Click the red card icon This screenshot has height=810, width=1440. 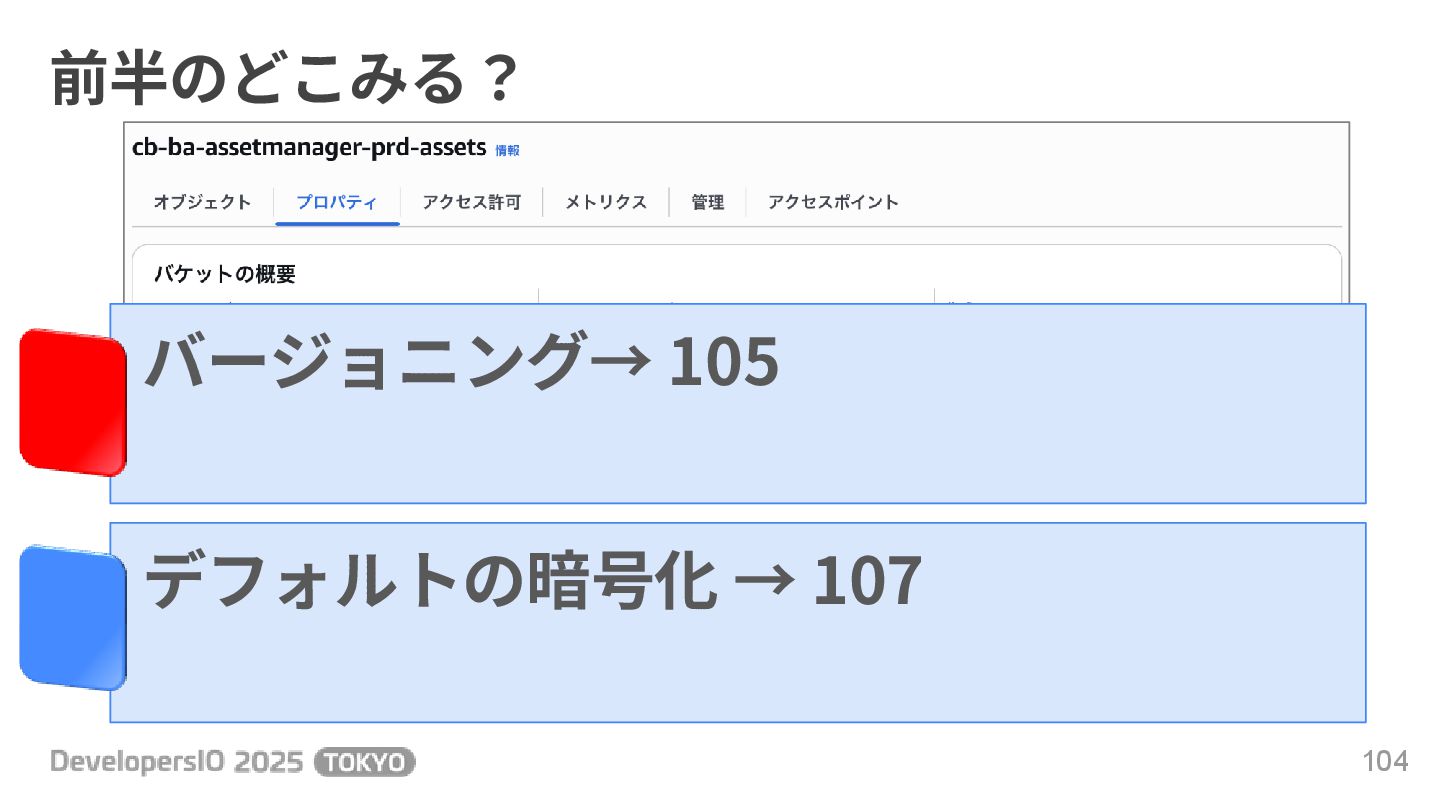coord(73,402)
